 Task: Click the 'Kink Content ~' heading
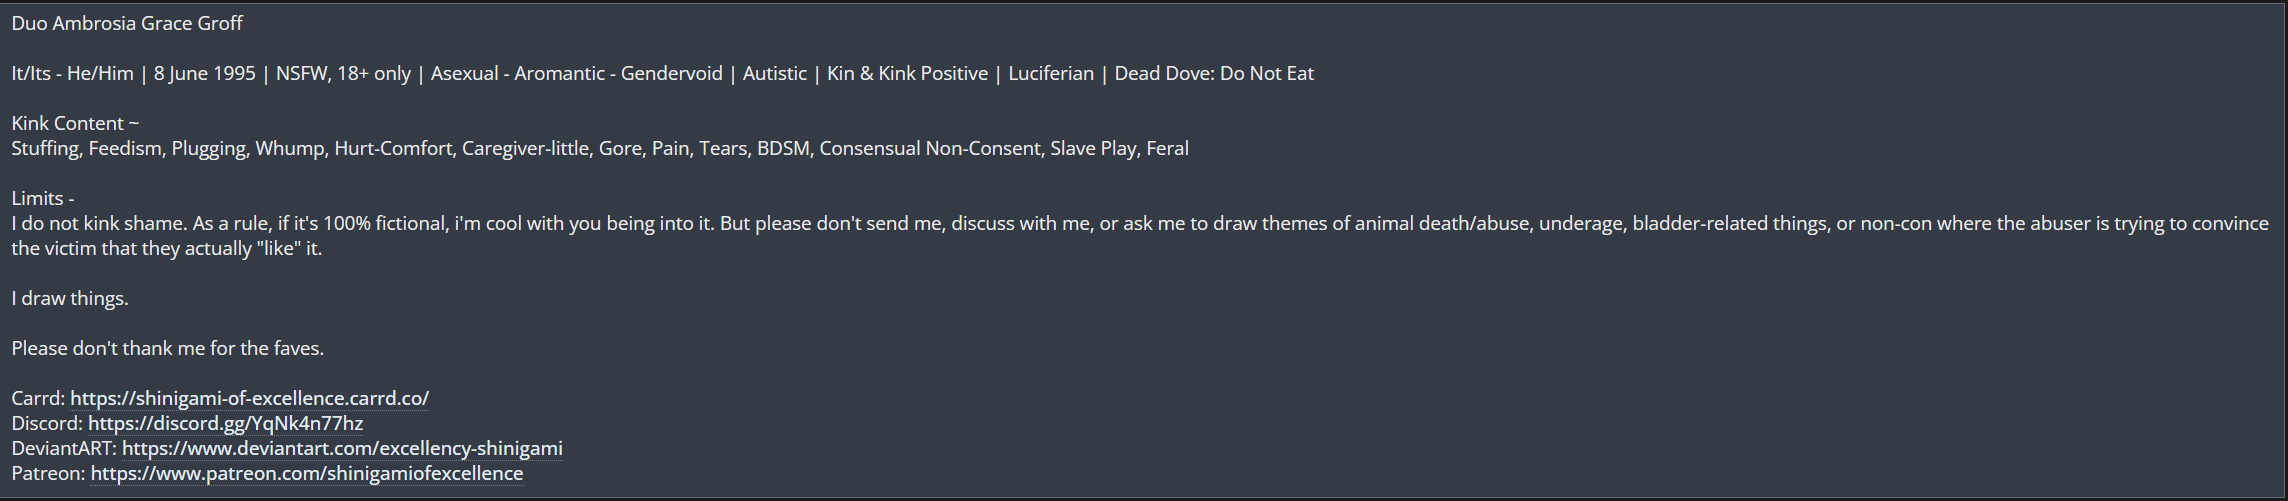(75, 123)
